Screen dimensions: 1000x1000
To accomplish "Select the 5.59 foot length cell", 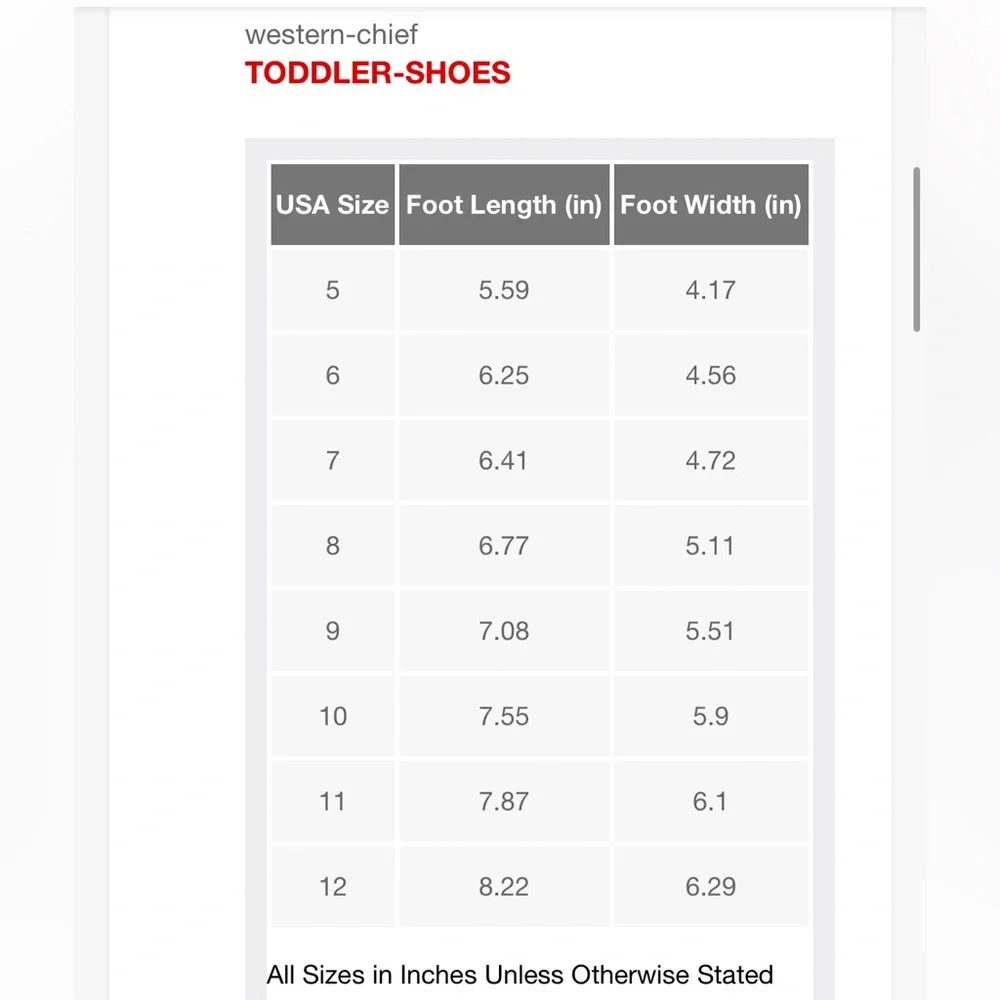I will (x=504, y=290).
